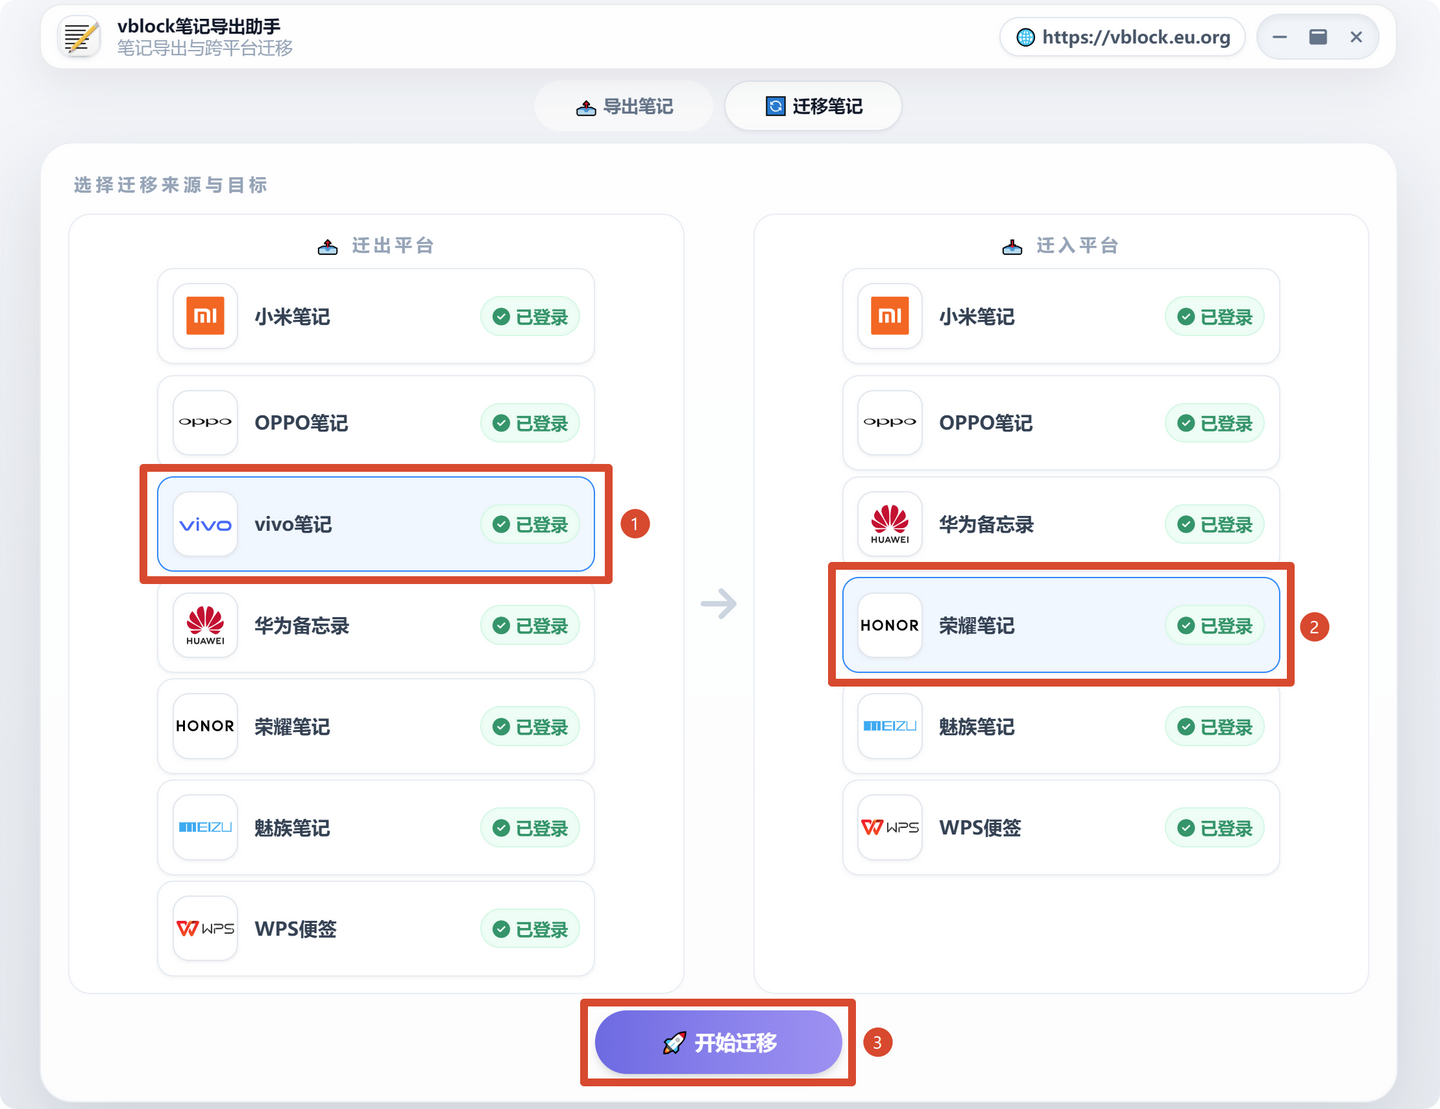Open the https://vblock.eu.org link
The width and height of the screenshot is (1440, 1109).
(x=1123, y=37)
